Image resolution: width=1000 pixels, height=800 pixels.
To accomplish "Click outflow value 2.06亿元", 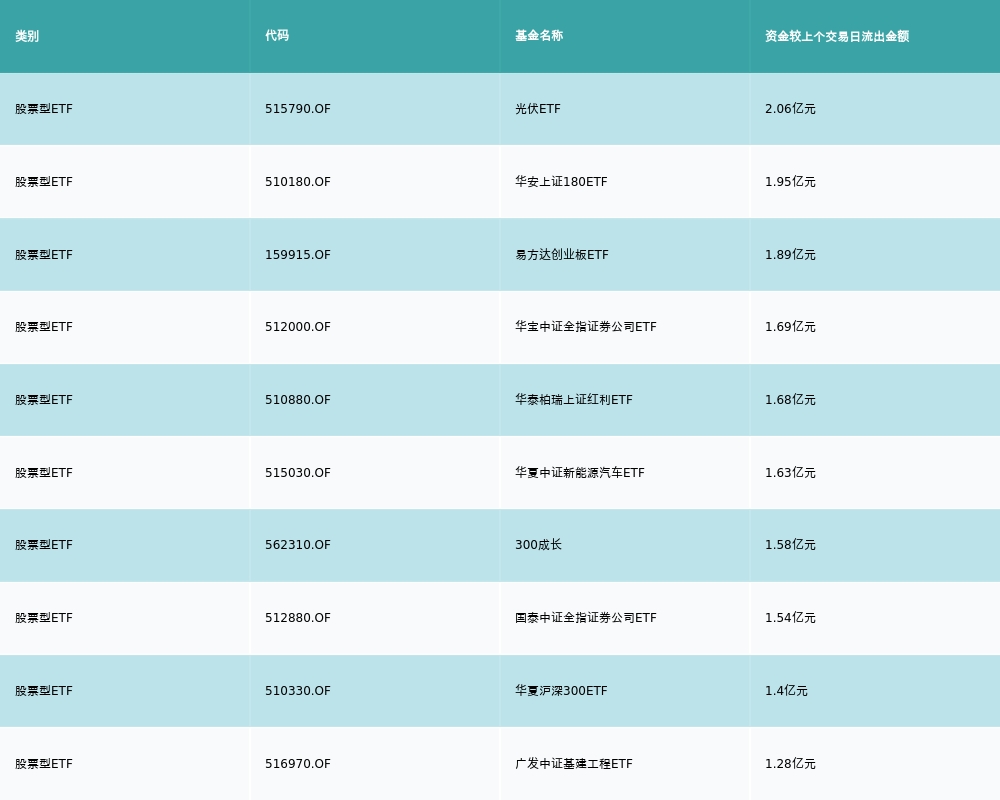I will [790, 109].
